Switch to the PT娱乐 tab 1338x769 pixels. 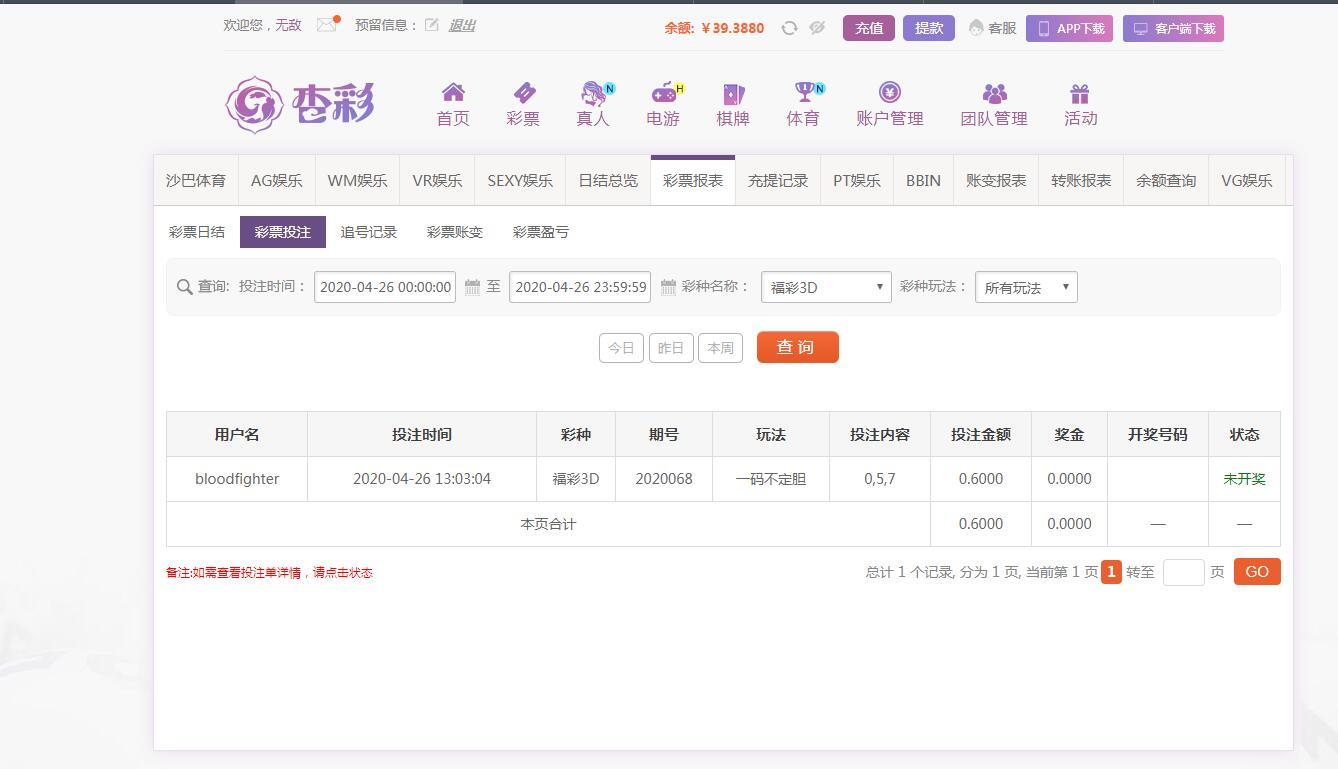[857, 181]
